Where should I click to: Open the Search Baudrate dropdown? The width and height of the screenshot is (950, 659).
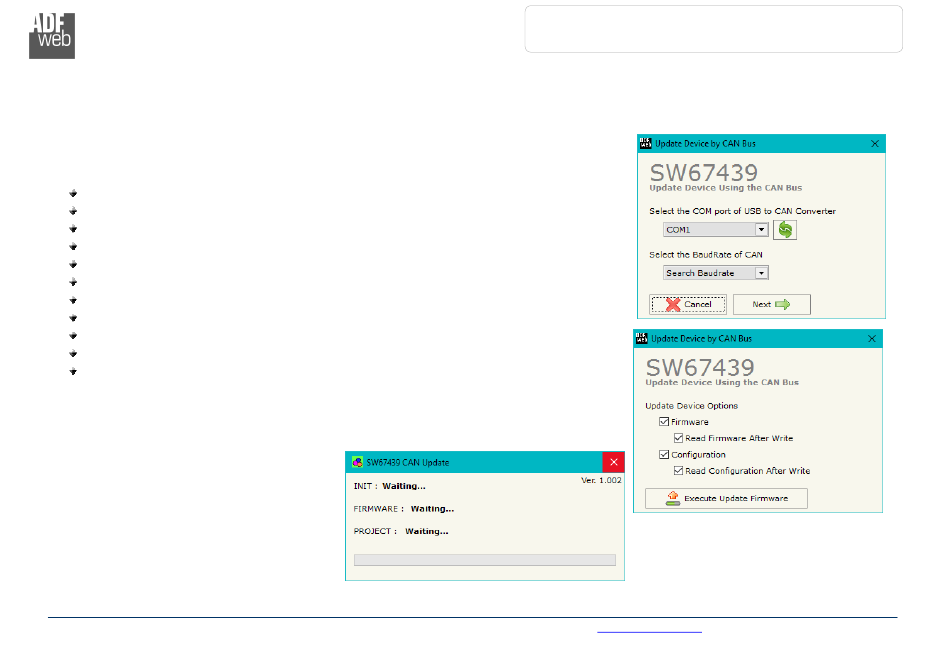716,273
